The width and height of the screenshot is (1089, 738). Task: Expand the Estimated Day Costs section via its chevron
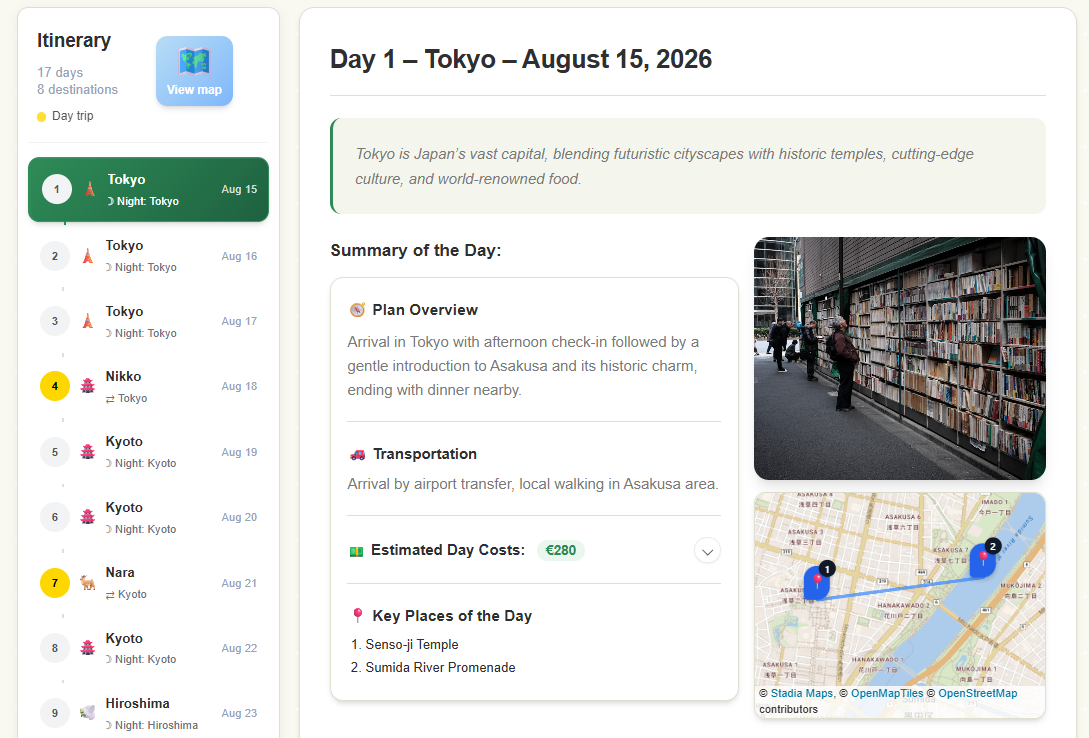[x=707, y=551]
